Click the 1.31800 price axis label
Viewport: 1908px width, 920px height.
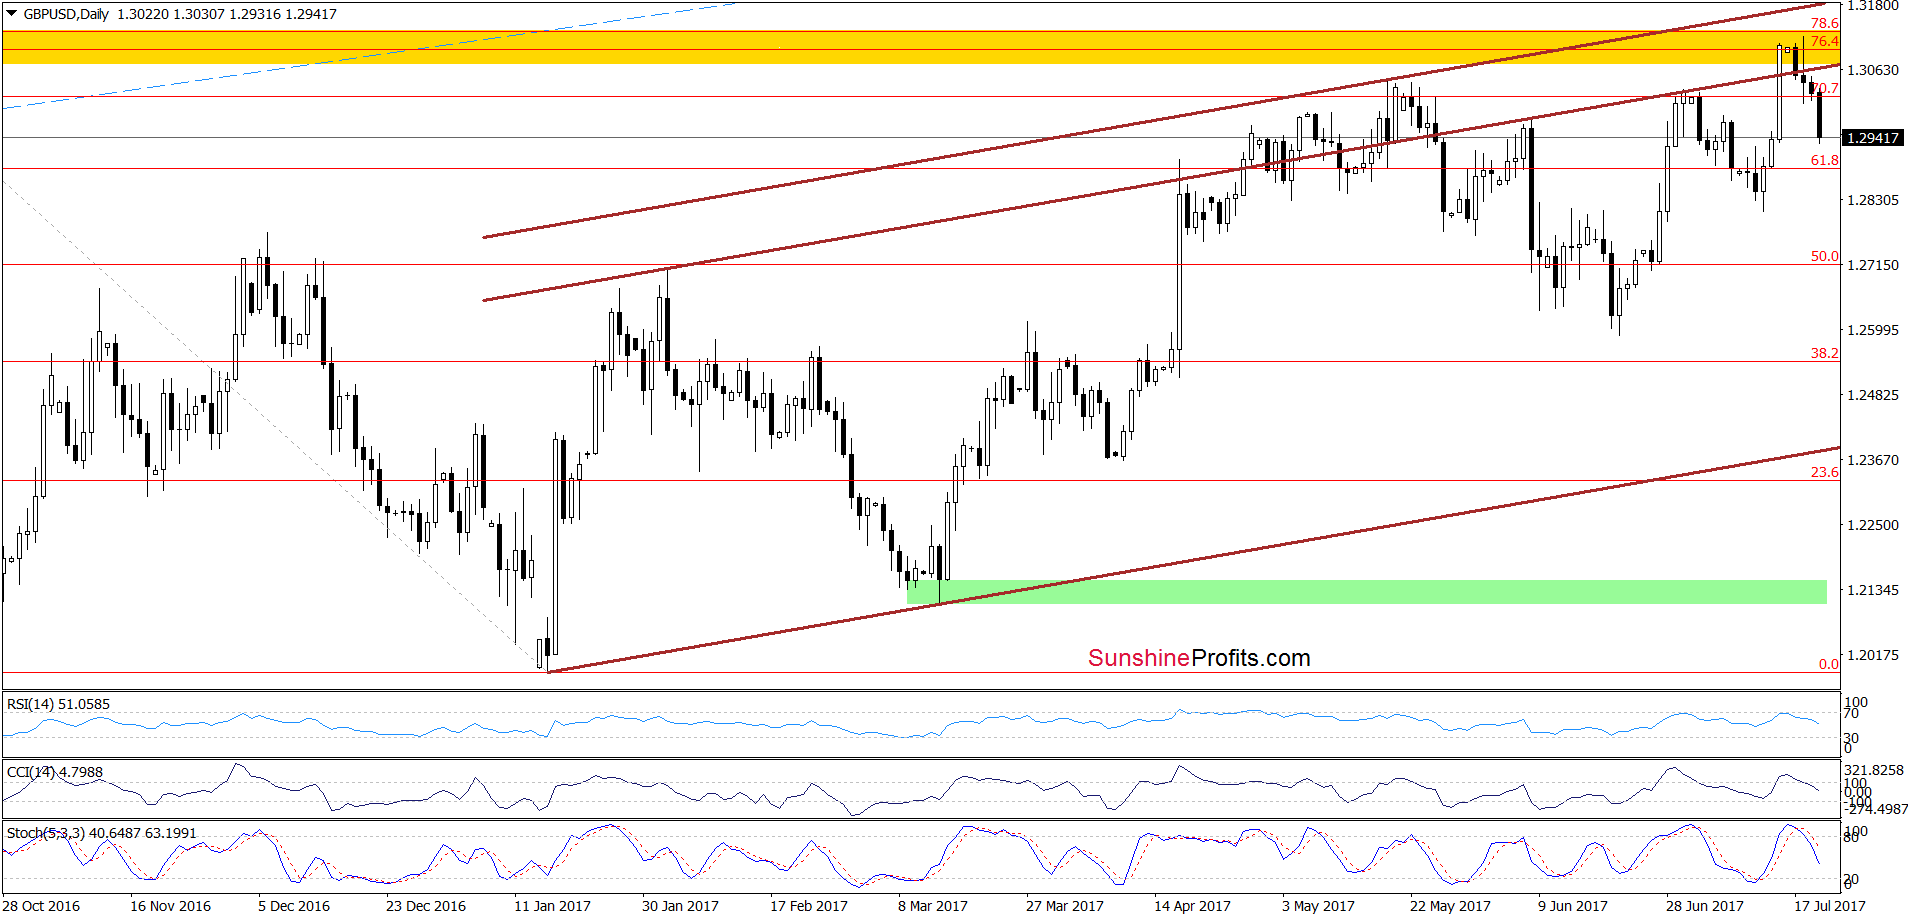pos(1872,6)
